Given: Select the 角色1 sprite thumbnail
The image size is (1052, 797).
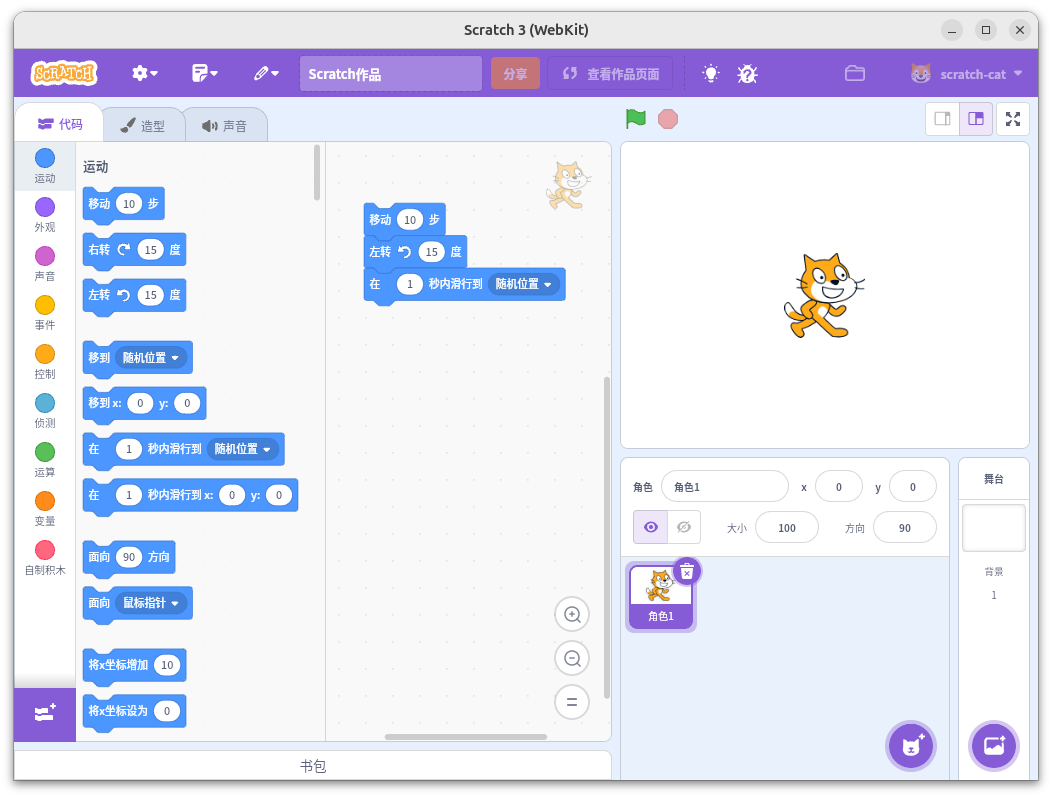Looking at the screenshot, I should click(x=660, y=597).
